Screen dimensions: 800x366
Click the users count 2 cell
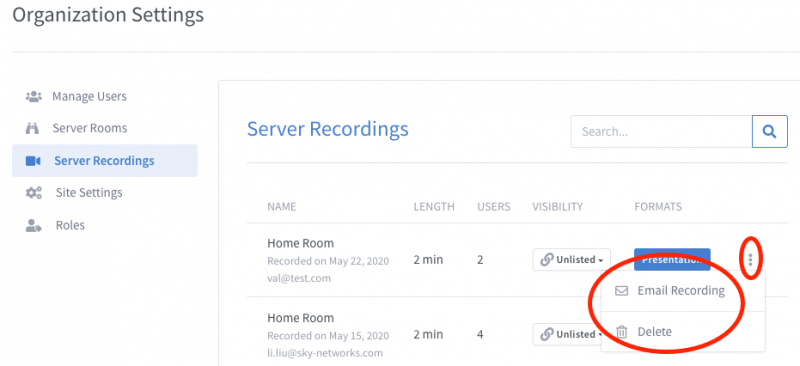480,260
